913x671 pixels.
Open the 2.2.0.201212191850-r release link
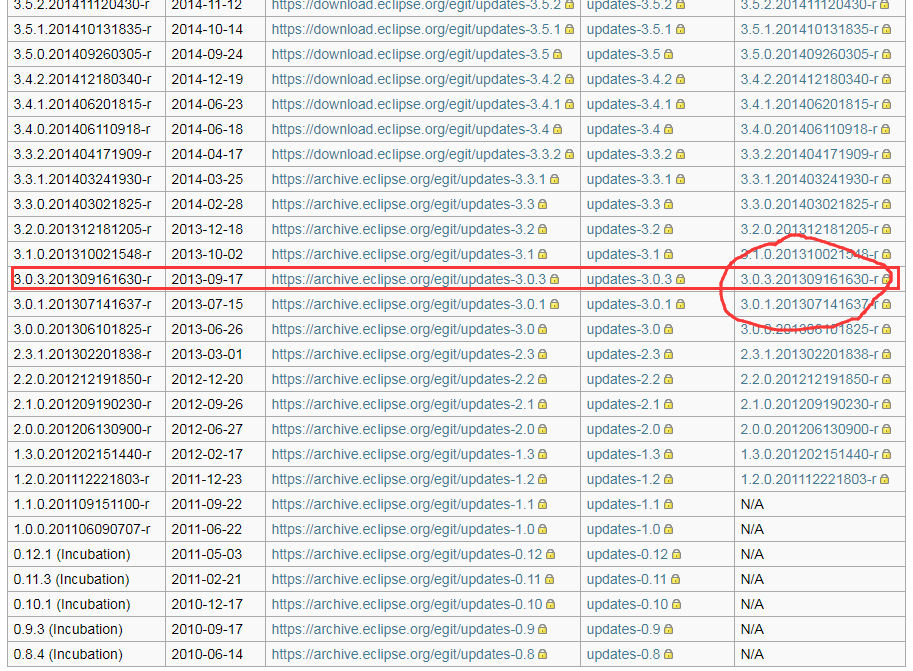(x=809, y=379)
